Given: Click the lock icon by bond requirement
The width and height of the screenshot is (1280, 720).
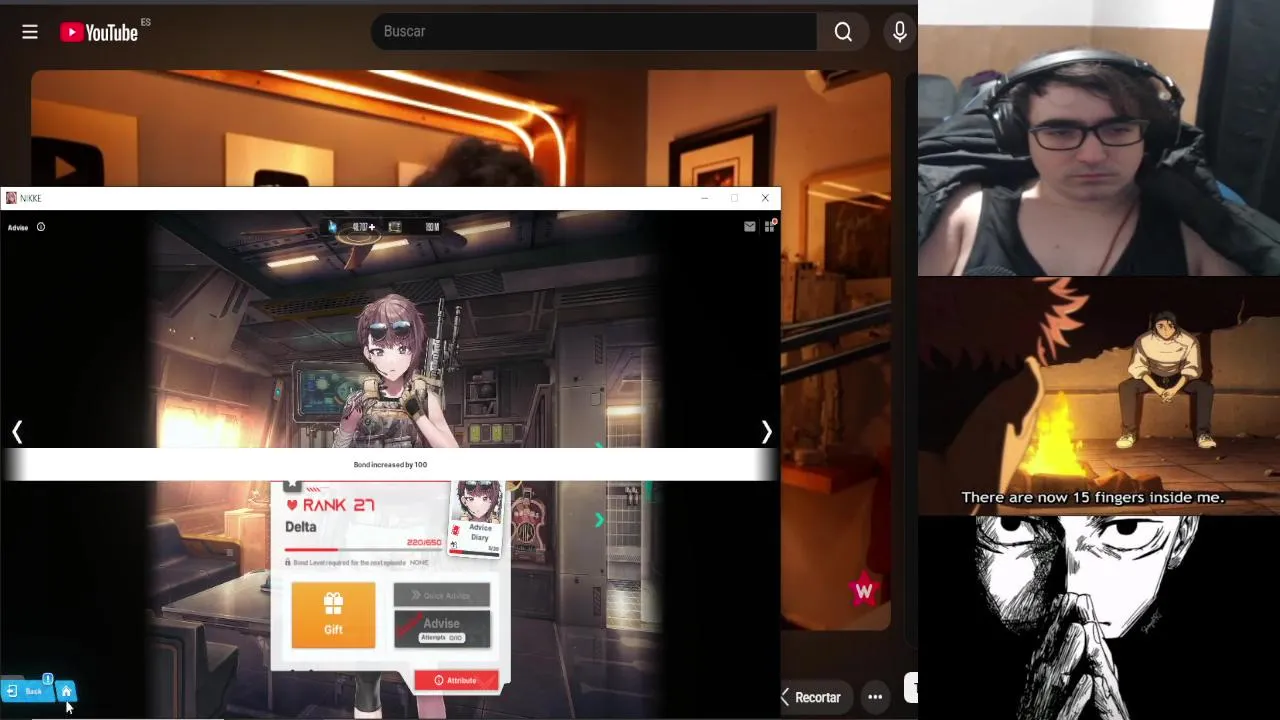Looking at the screenshot, I should tap(288, 562).
